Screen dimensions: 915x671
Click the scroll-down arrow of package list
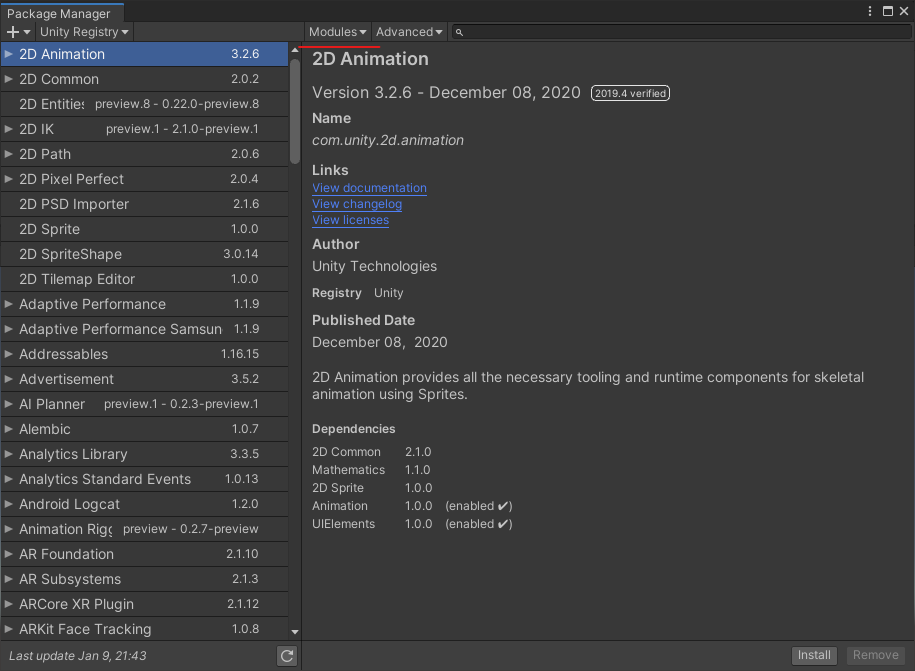pos(295,632)
